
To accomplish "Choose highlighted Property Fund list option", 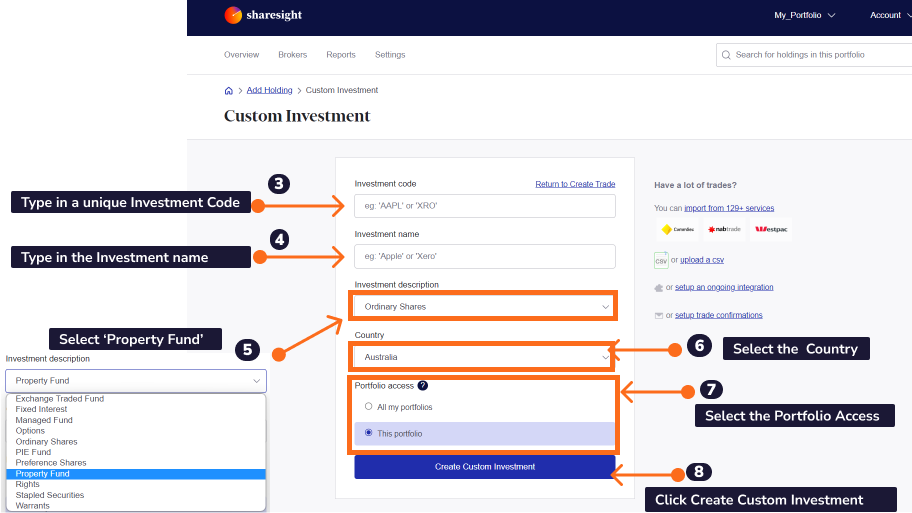I will (x=136, y=474).
